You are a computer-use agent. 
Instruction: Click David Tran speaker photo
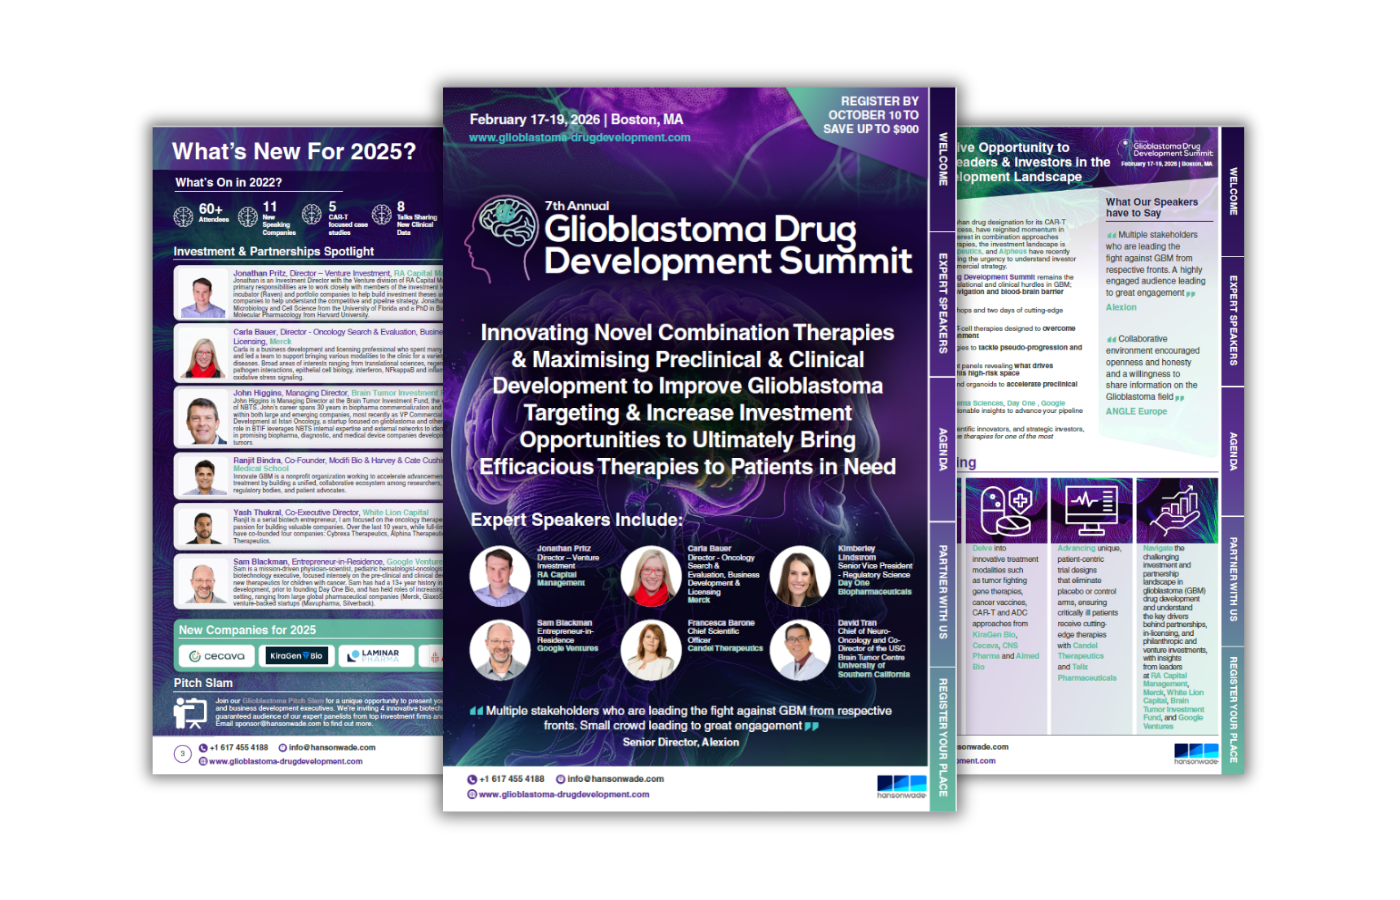[x=800, y=650]
